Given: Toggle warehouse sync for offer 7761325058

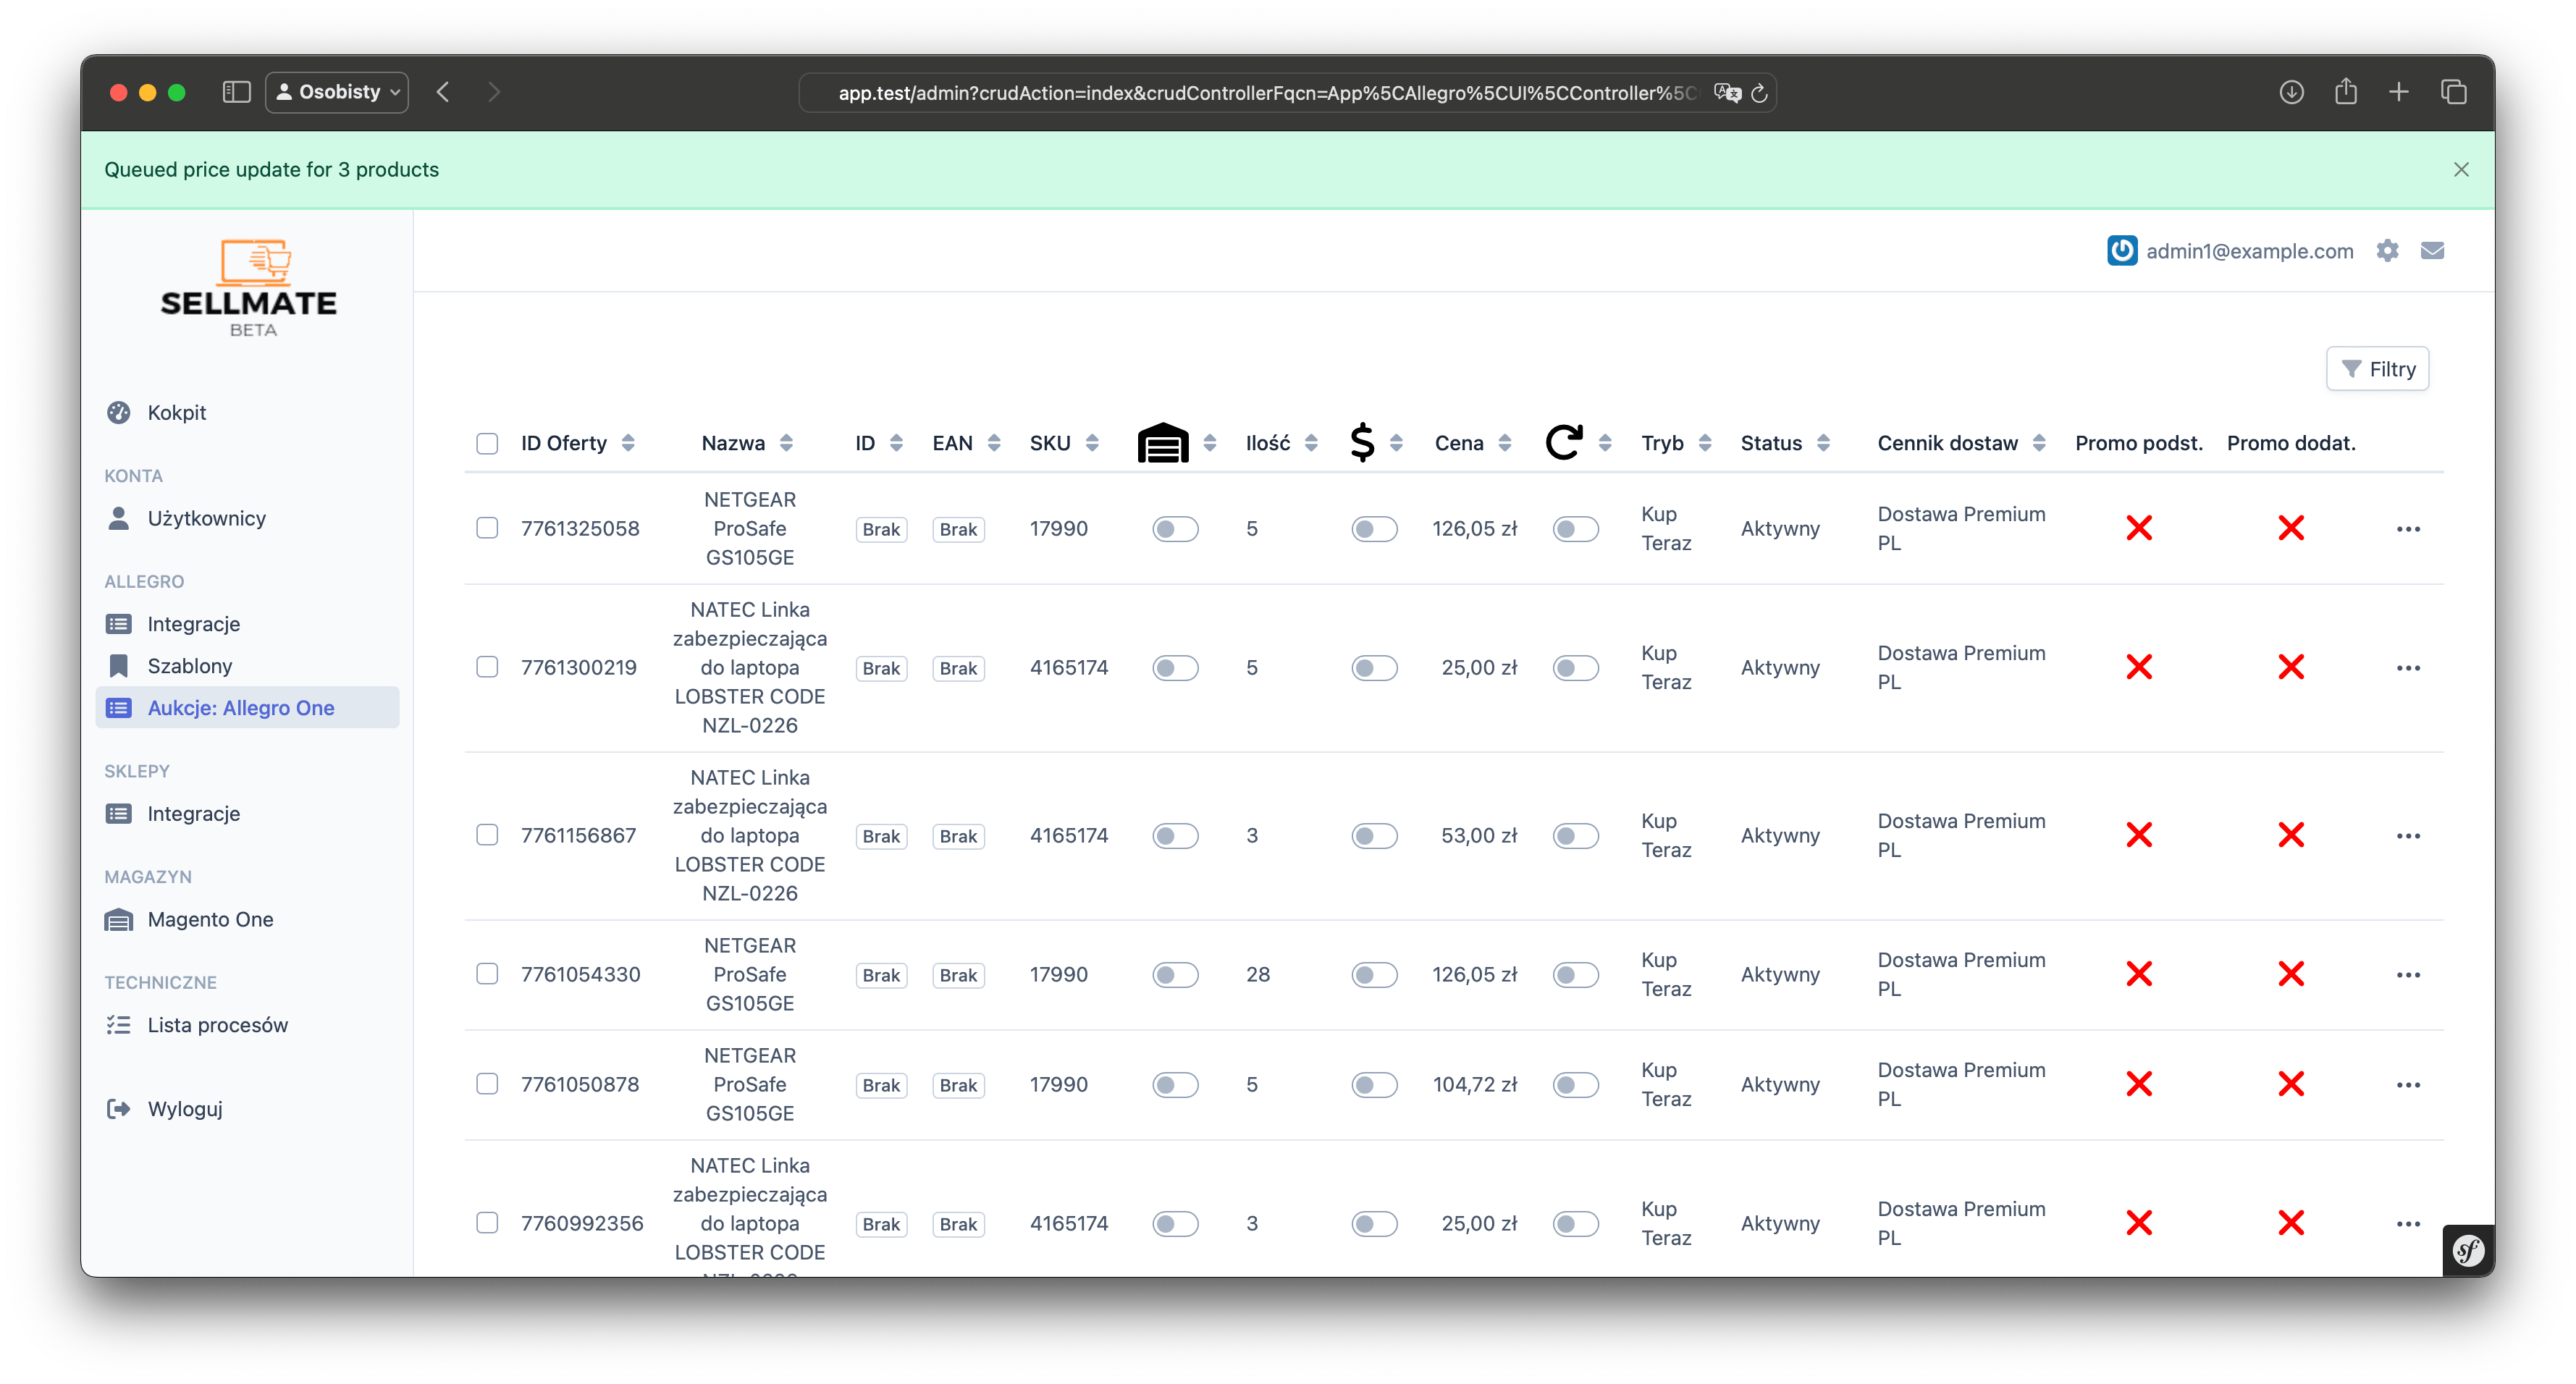Looking at the screenshot, I should click(x=1175, y=529).
